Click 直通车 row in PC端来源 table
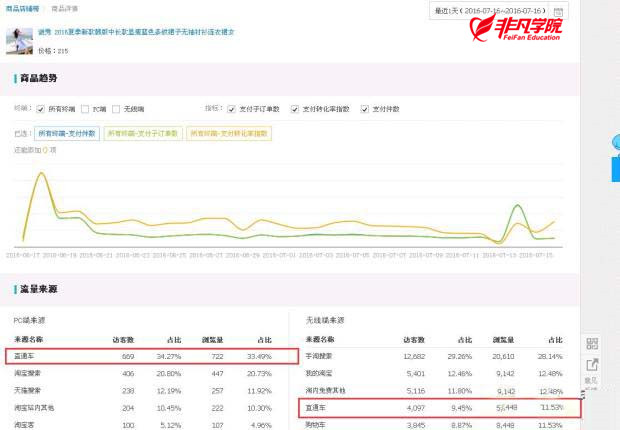The width and height of the screenshot is (620, 430). click(152, 356)
